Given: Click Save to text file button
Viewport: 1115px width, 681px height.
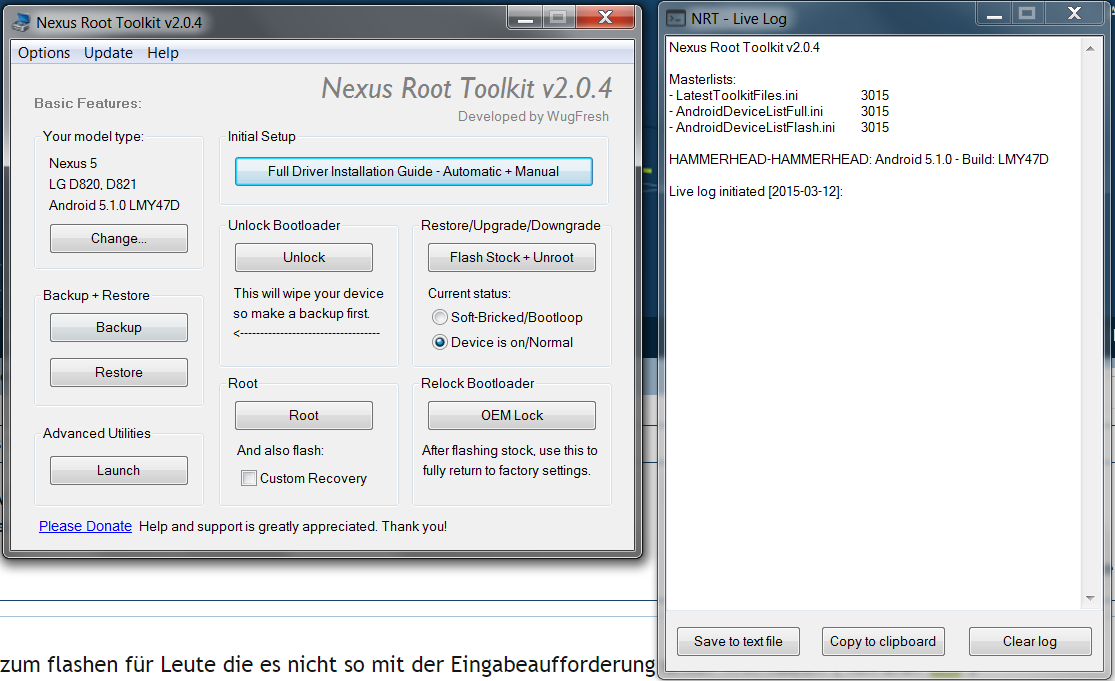Looking at the screenshot, I should click(x=738, y=642).
